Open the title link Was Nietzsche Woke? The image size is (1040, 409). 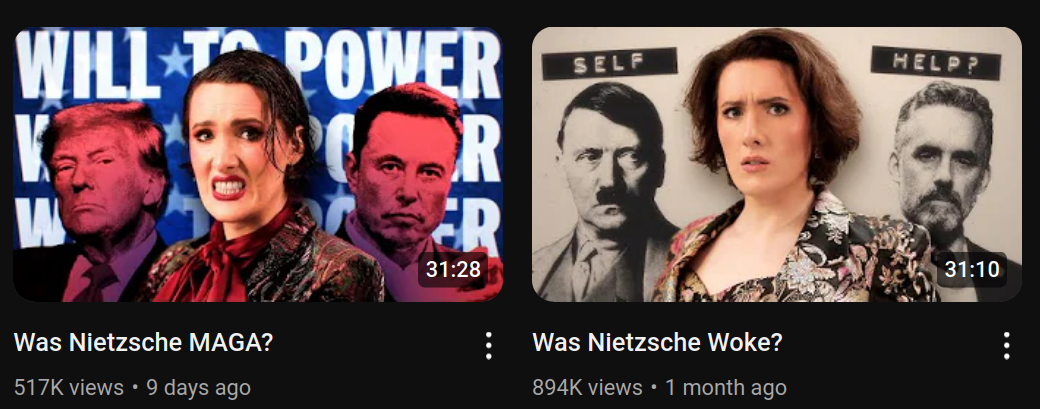point(657,343)
